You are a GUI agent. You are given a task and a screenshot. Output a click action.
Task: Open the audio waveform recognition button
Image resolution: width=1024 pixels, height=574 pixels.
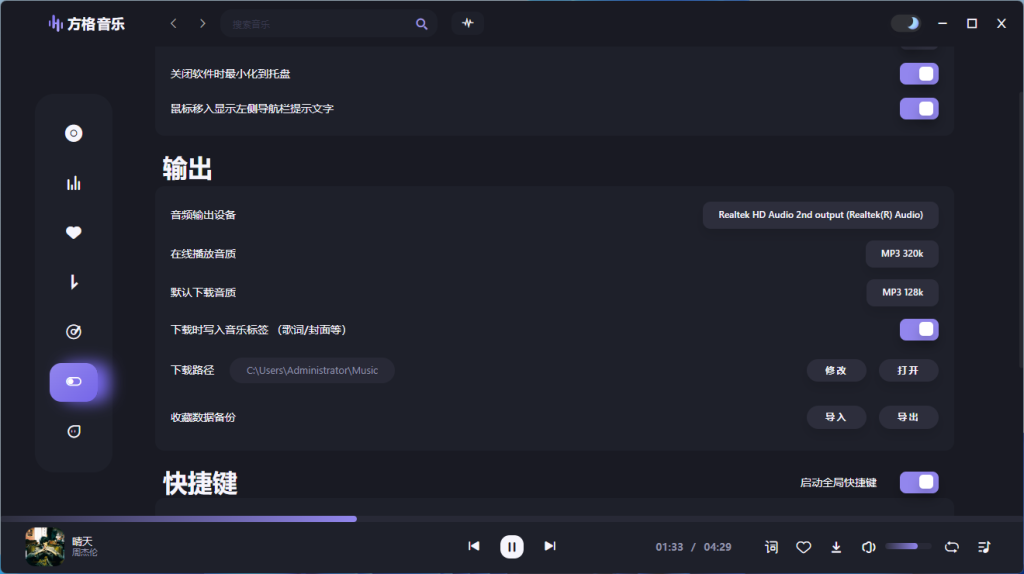click(x=468, y=24)
